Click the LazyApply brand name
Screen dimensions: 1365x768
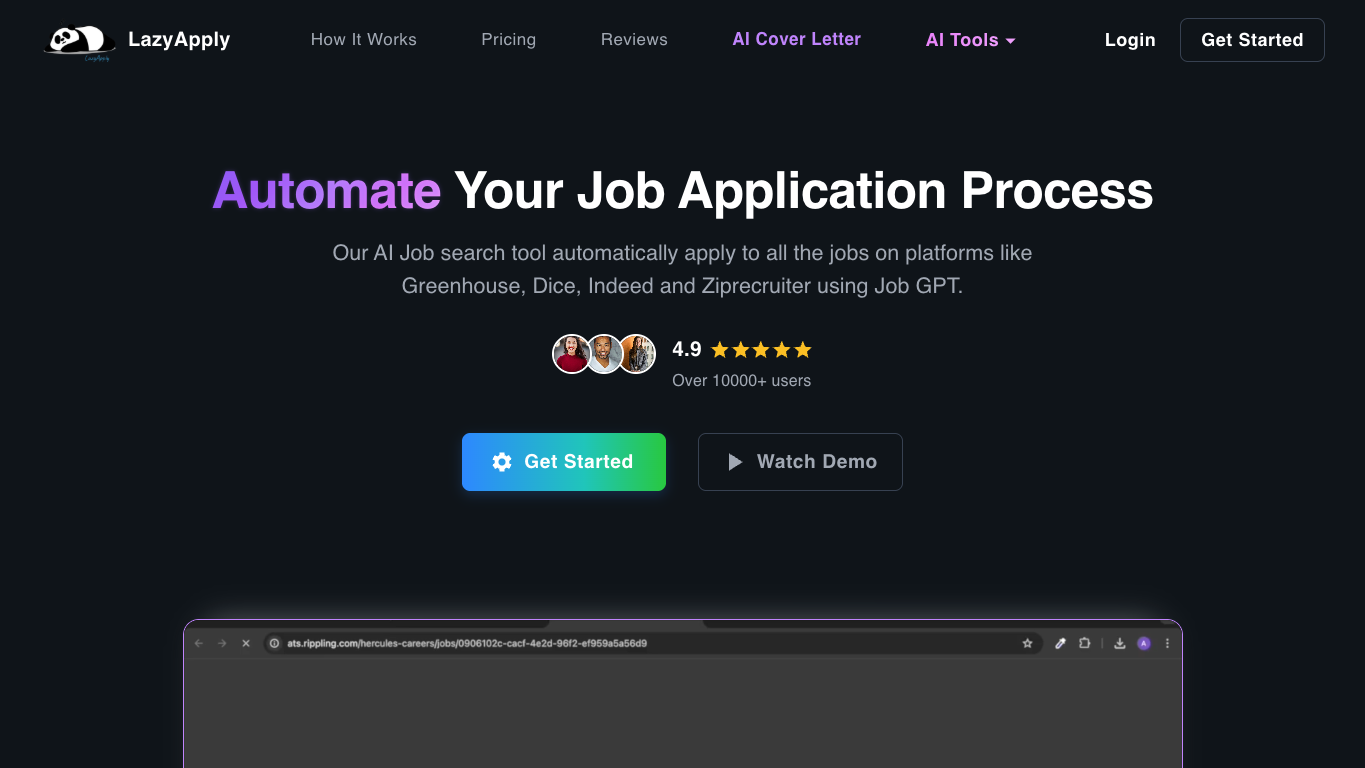[179, 40]
